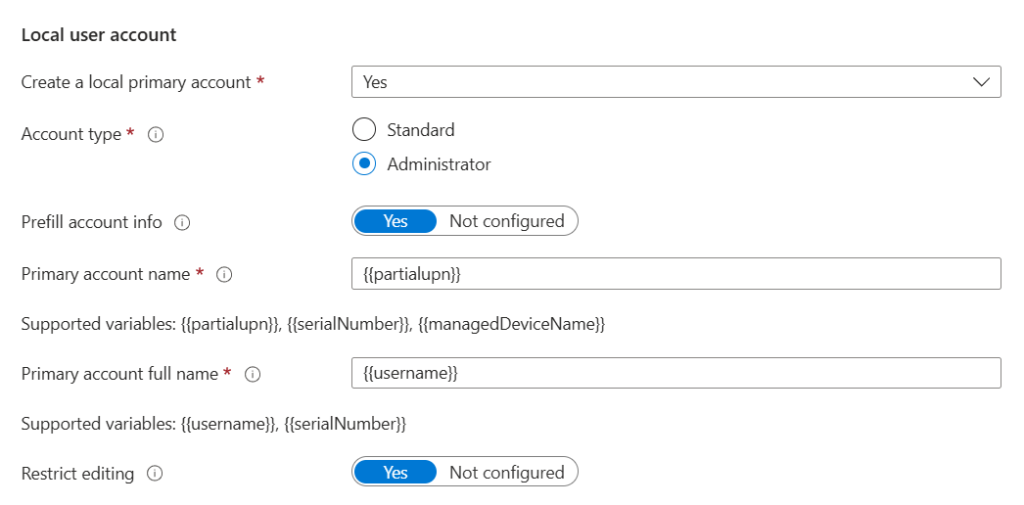Click the Primary account full name info icon

(252, 375)
